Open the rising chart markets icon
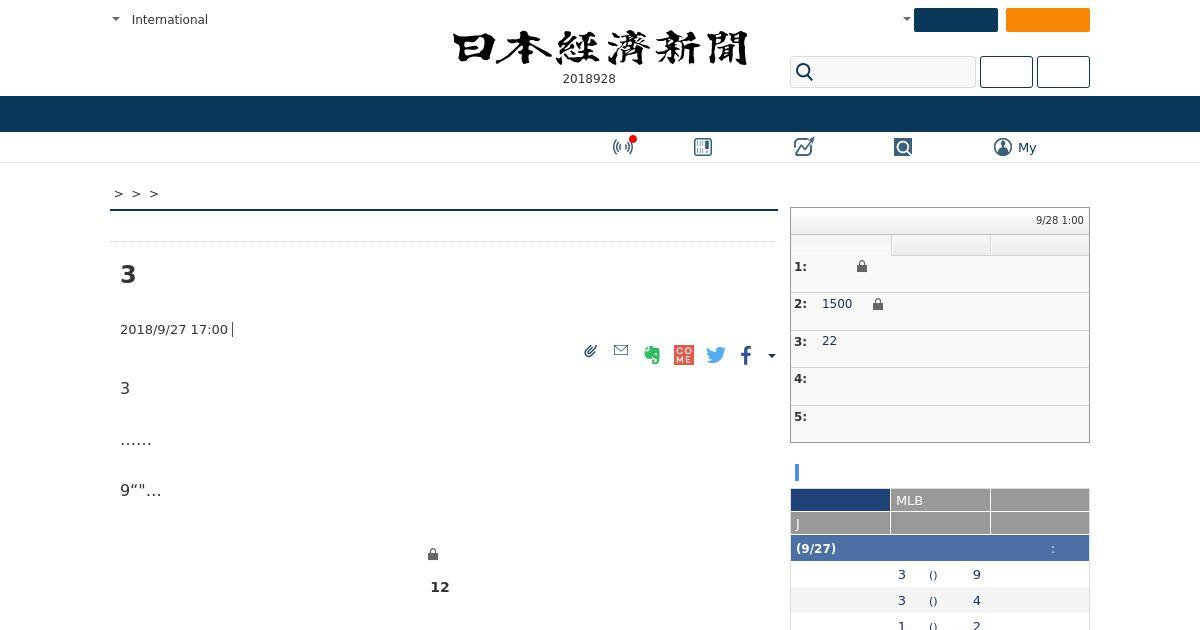The height and width of the screenshot is (630, 1200). coord(804,147)
